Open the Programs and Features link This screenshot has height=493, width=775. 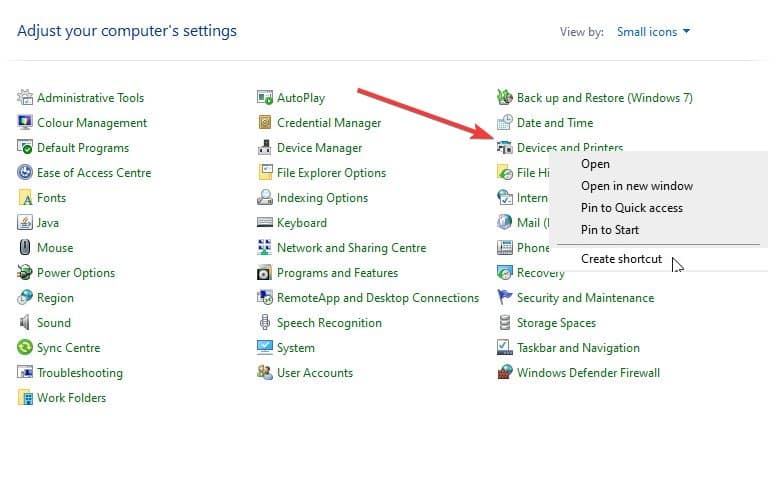point(337,272)
